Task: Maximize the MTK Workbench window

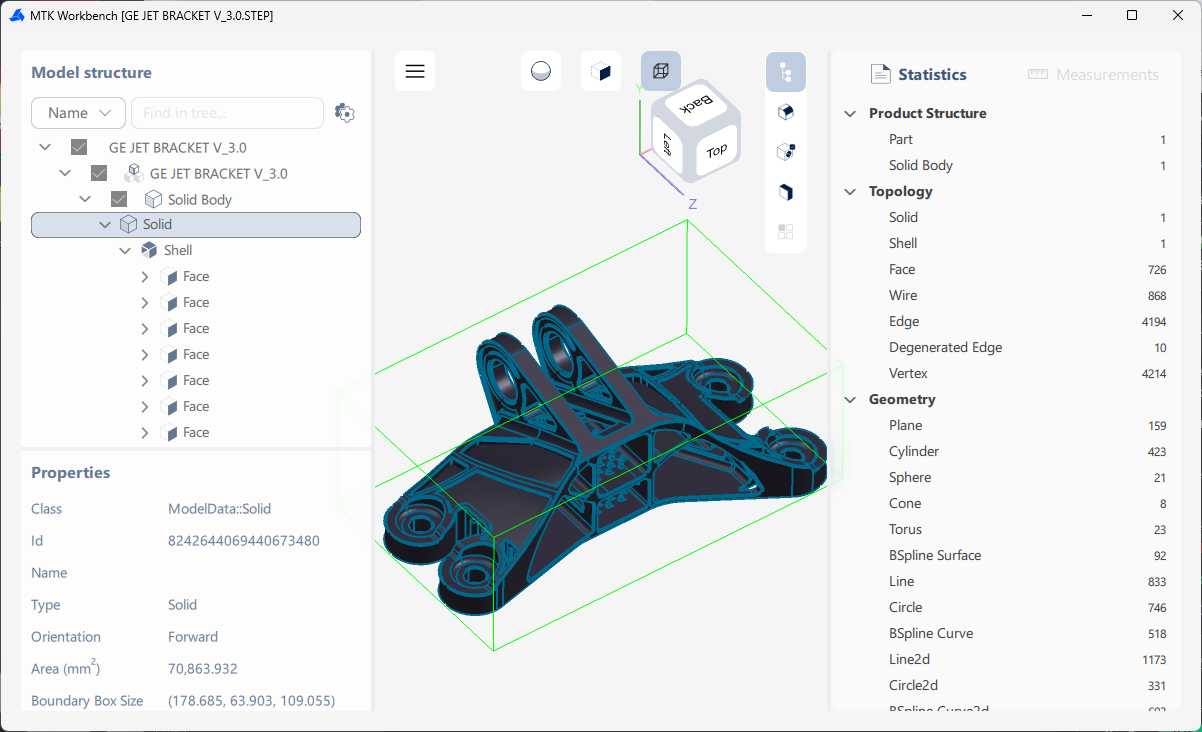Action: [1131, 15]
